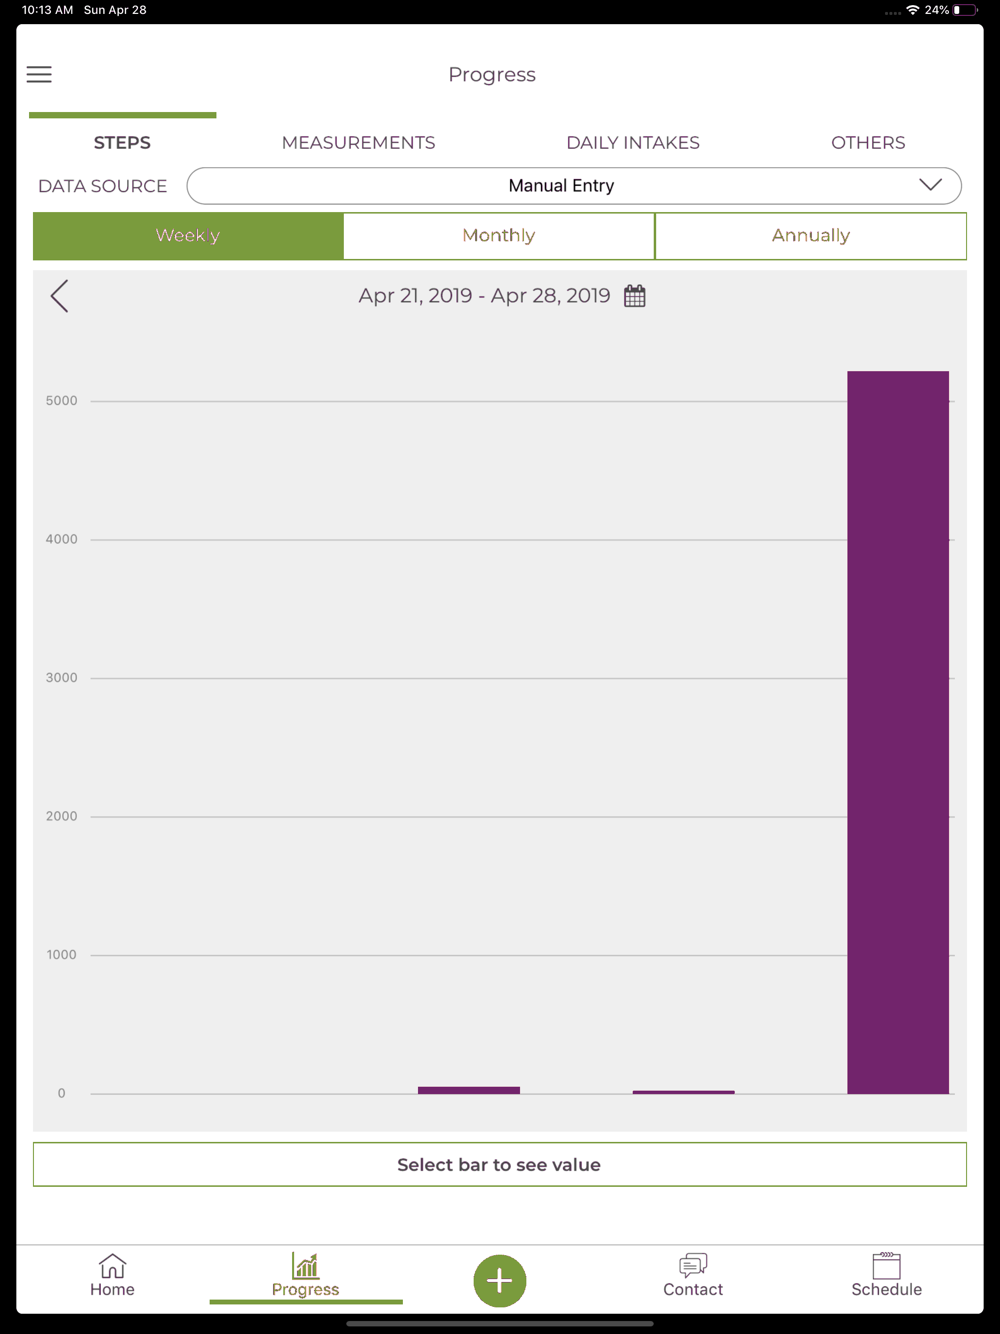Click the Select bar to see value box
This screenshot has height=1334, width=1000.
click(x=500, y=1165)
